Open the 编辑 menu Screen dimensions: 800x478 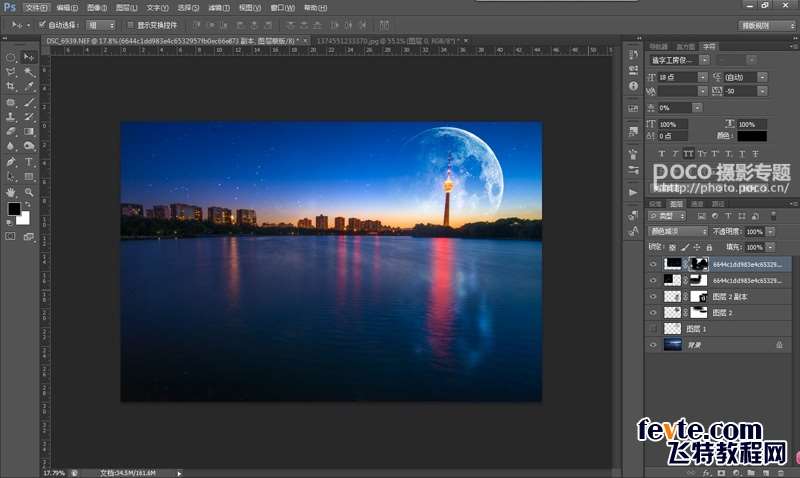pyautogui.click(x=67, y=8)
